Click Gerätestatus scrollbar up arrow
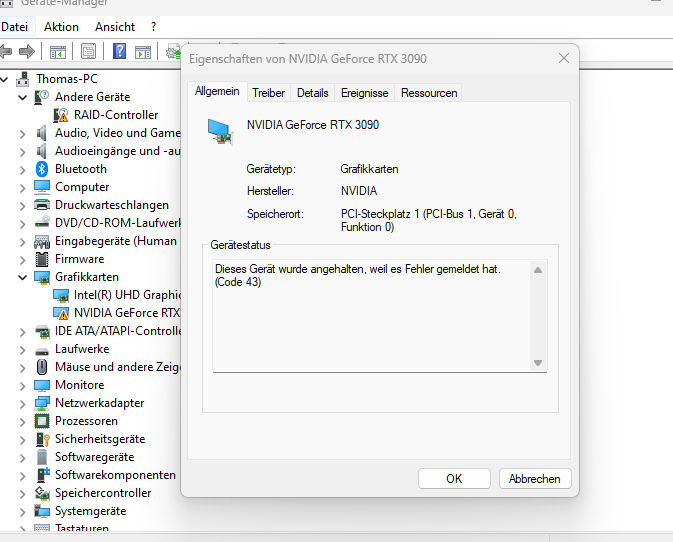 (538, 270)
